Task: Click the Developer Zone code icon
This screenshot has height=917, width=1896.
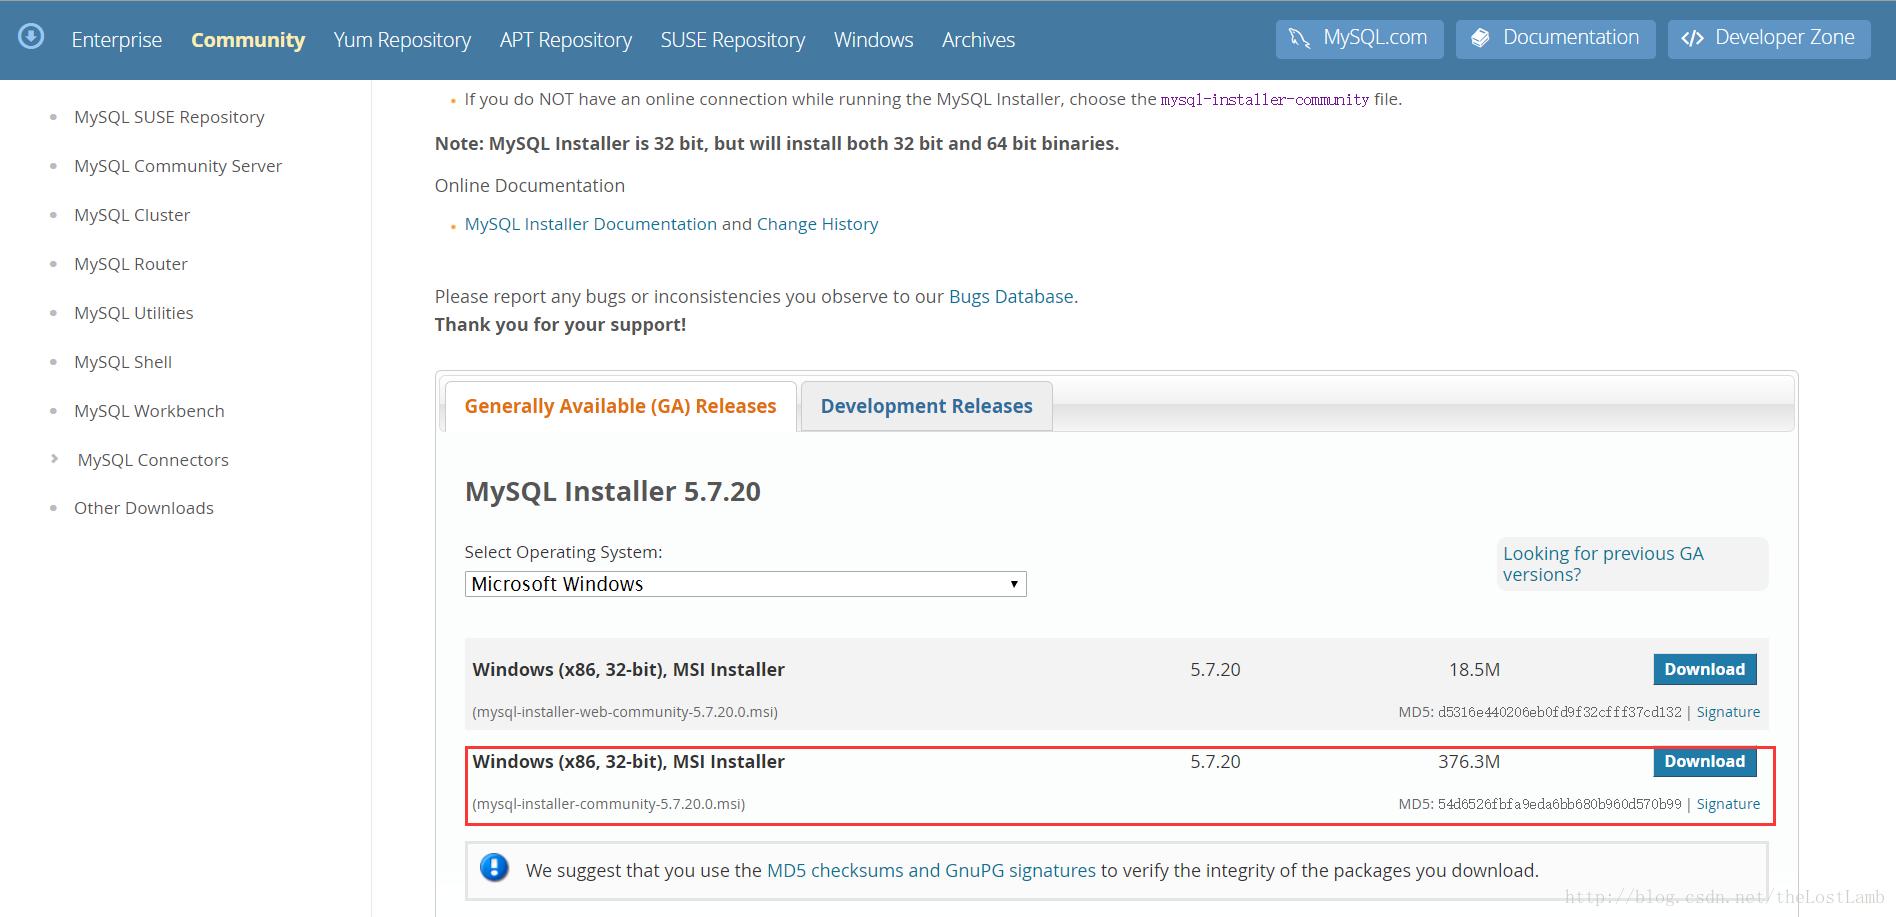Action: [1694, 37]
